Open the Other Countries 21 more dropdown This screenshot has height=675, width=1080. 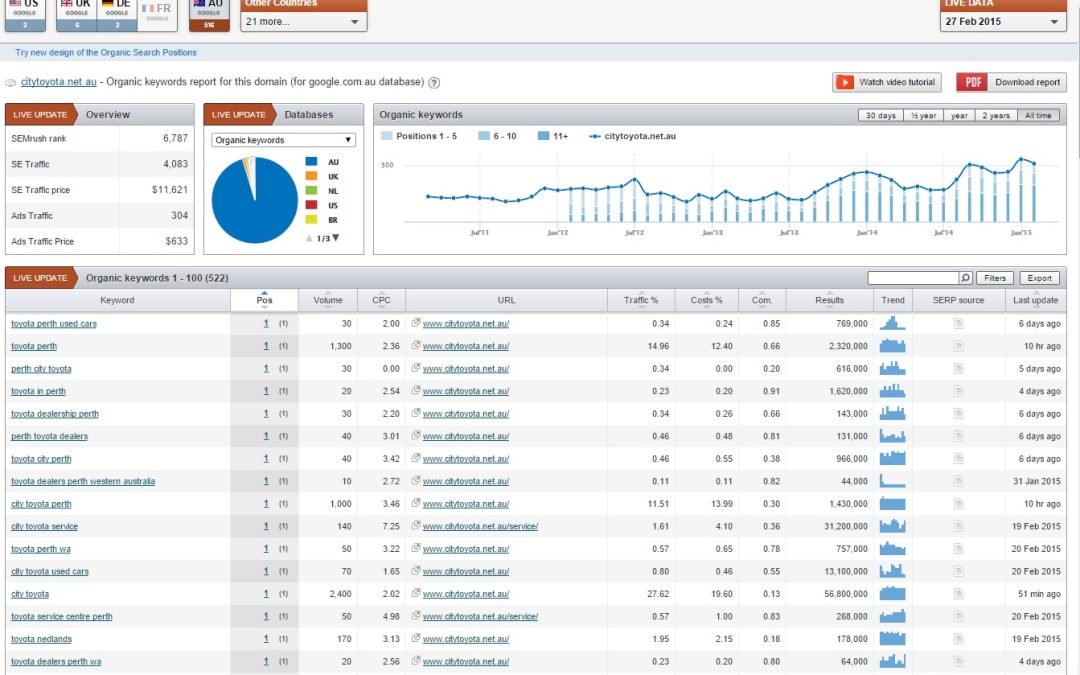coord(304,21)
